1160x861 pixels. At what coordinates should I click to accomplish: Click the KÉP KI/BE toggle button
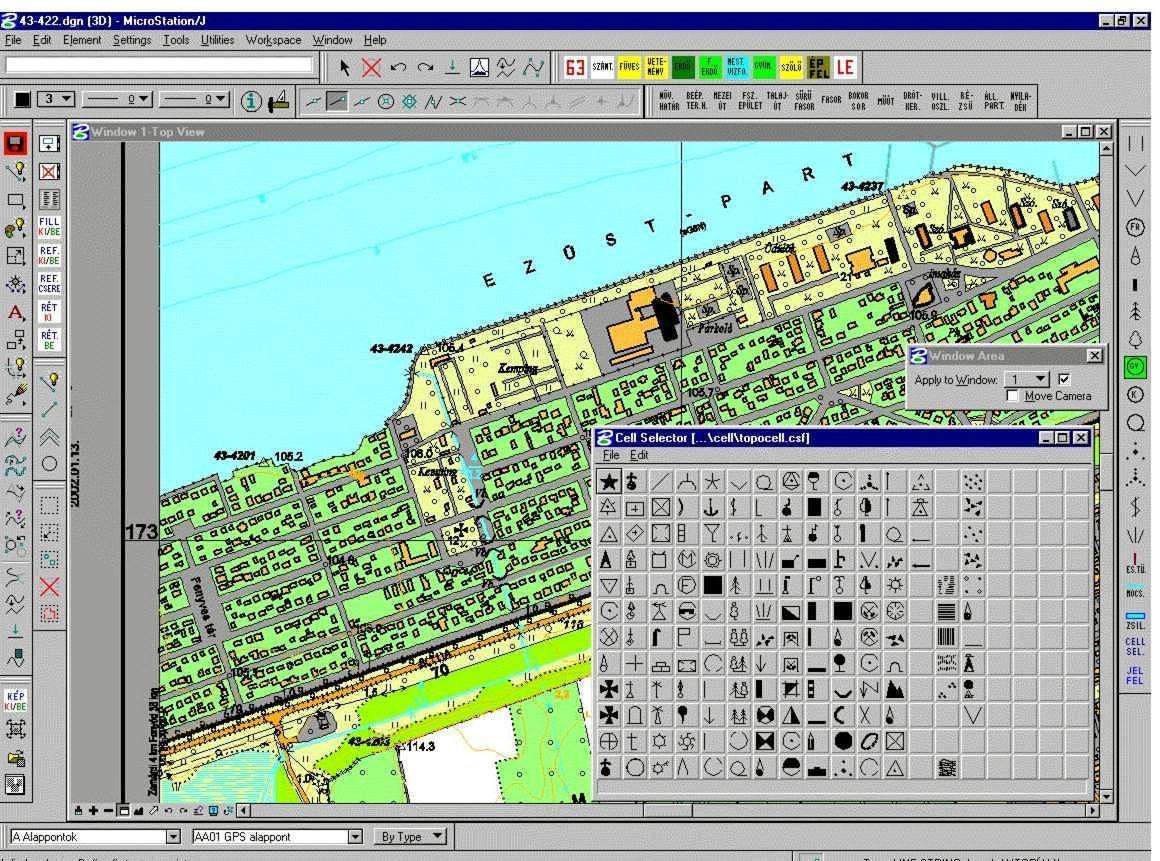click(x=16, y=698)
